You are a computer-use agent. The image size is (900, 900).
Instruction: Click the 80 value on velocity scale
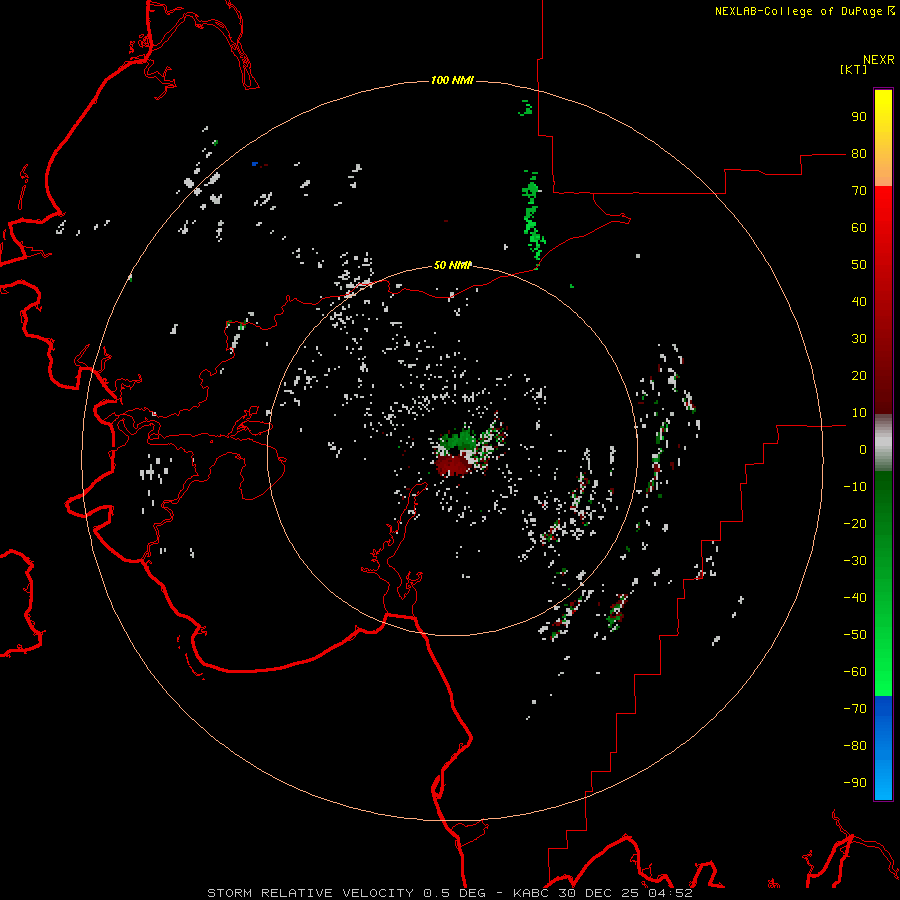pos(859,153)
